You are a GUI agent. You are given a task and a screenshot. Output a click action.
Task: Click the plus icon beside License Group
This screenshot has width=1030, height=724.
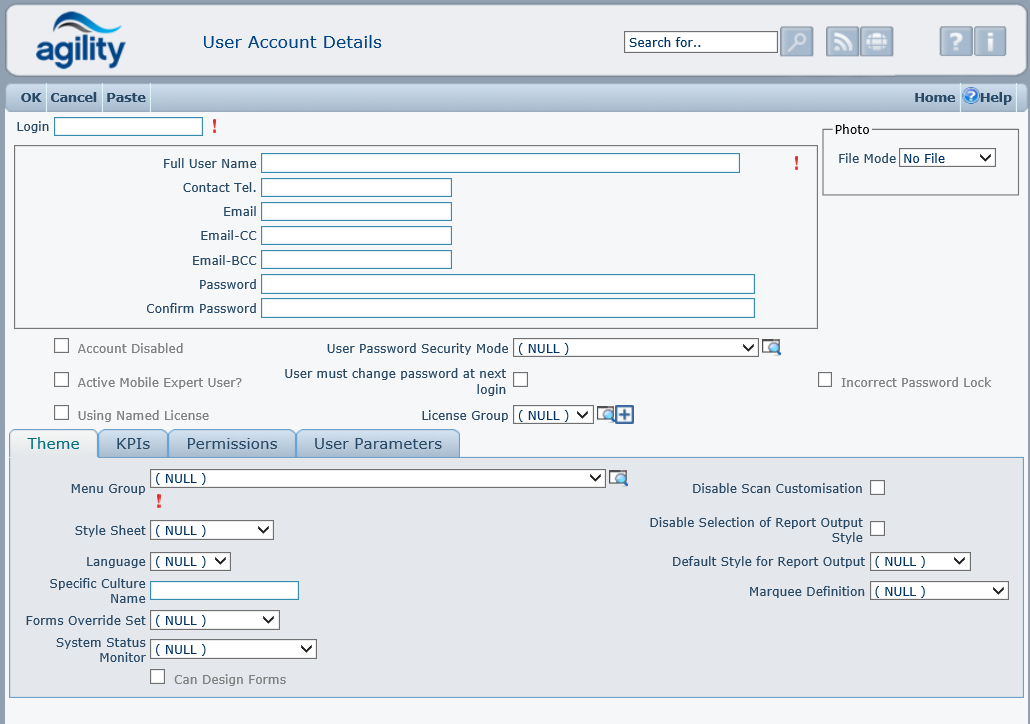coord(625,415)
